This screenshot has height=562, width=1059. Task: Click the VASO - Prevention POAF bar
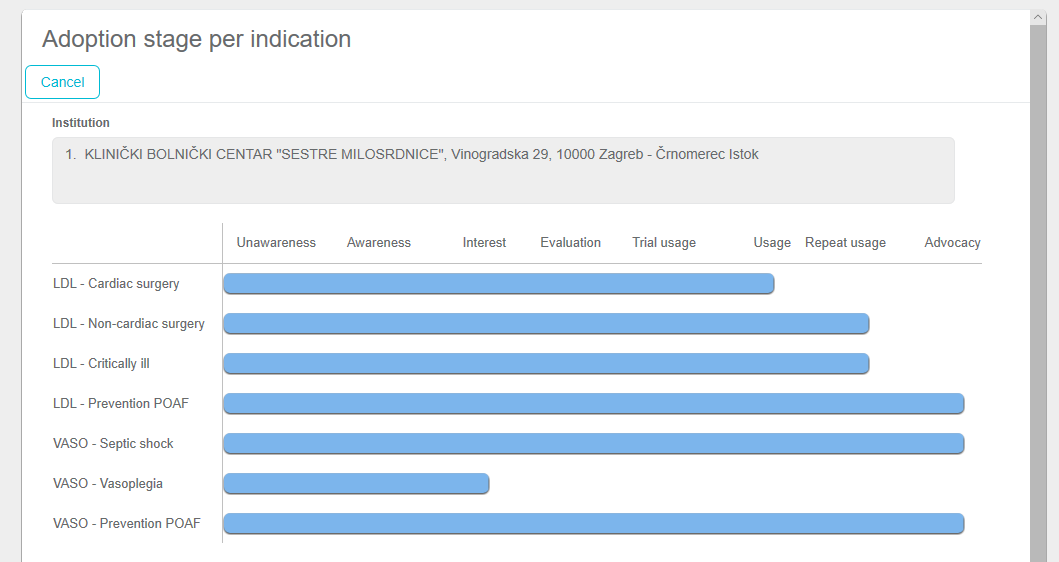tap(593, 524)
